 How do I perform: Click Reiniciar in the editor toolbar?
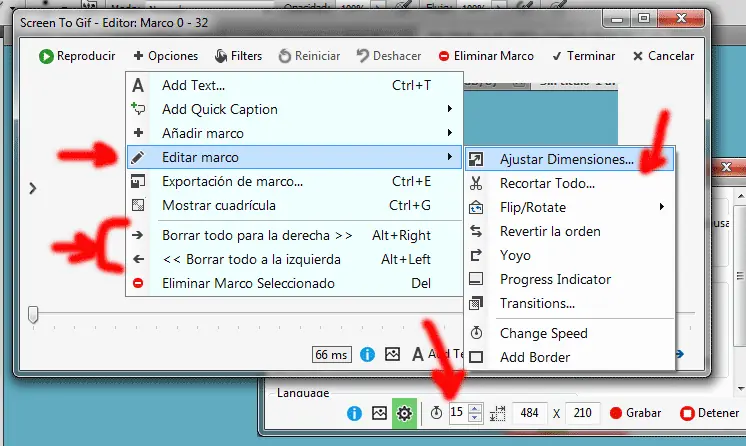[309, 56]
